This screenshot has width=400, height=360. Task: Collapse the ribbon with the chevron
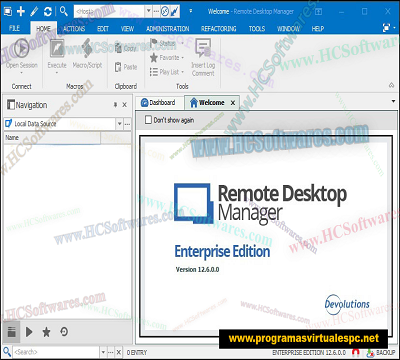[392, 86]
